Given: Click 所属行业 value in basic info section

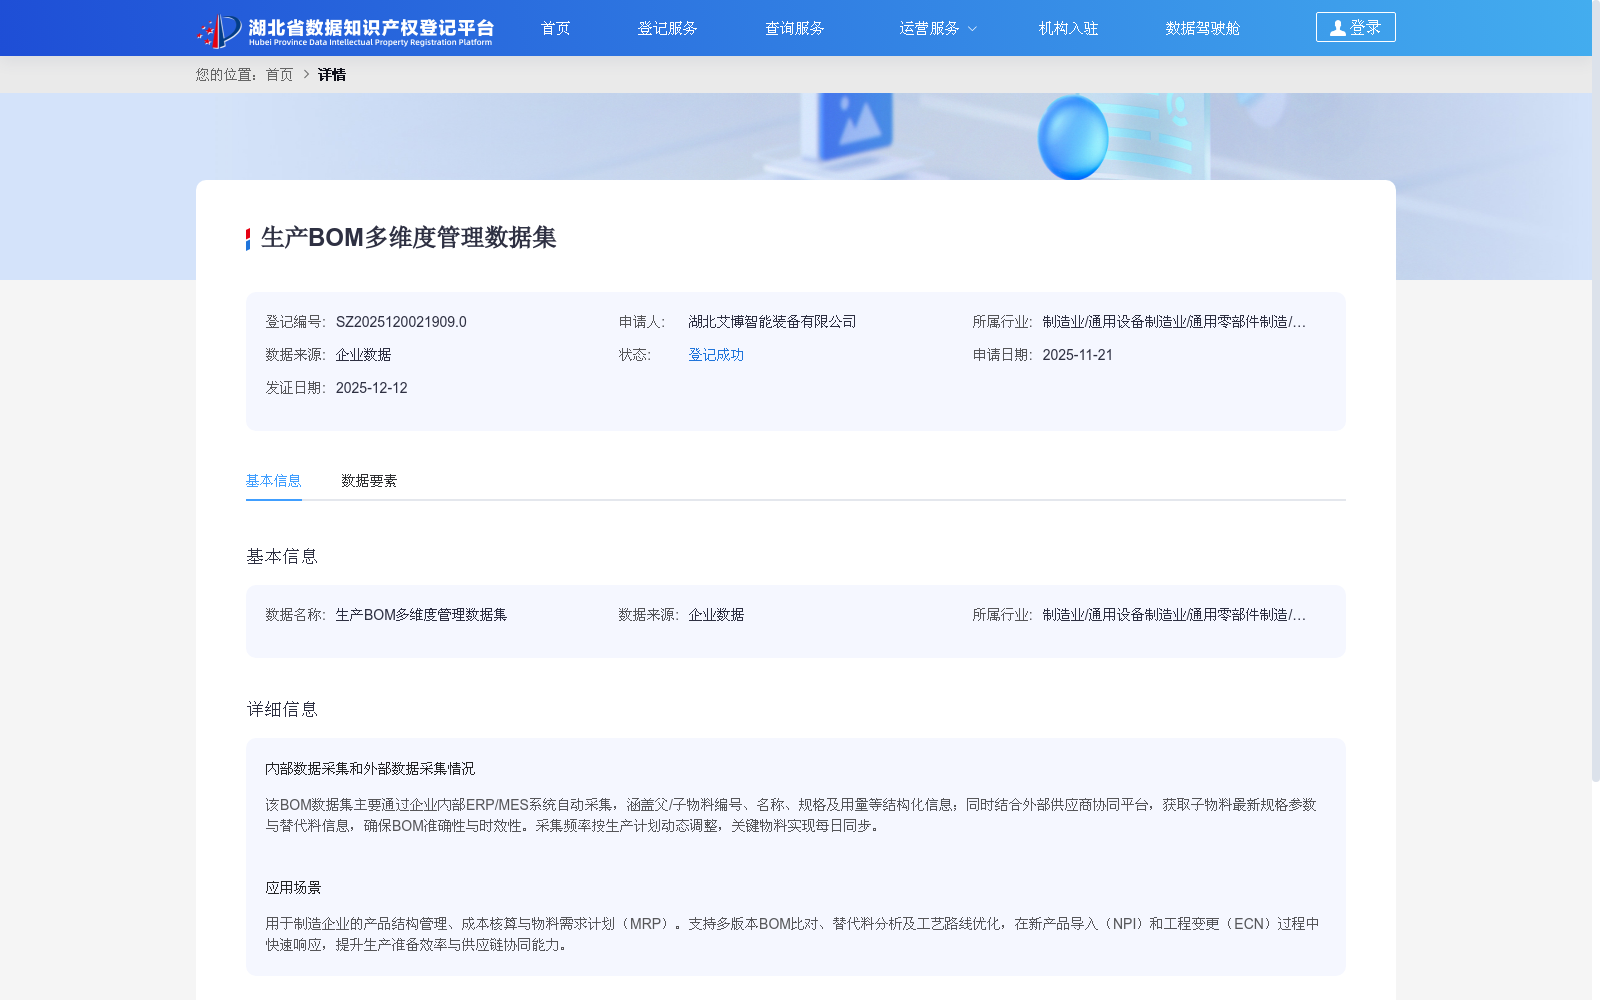Looking at the screenshot, I should pyautogui.click(x=1174, y=615).
